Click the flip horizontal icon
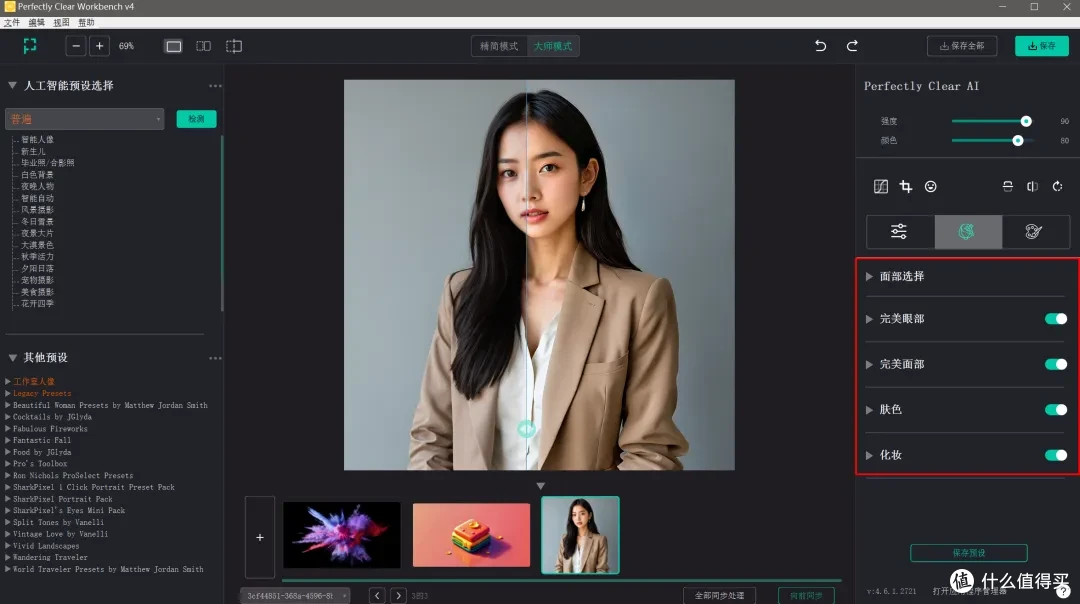Image resolution: width=1080 pixels, height=604 pixels. [1032, 187]
